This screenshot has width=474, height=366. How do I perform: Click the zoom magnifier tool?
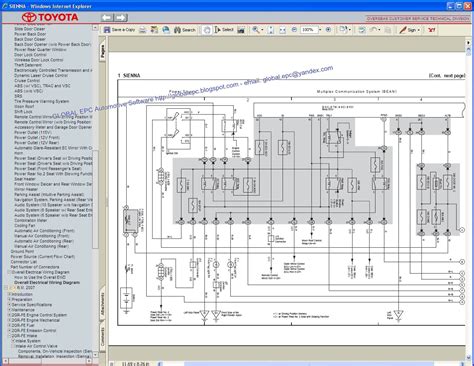click(256, 30)
